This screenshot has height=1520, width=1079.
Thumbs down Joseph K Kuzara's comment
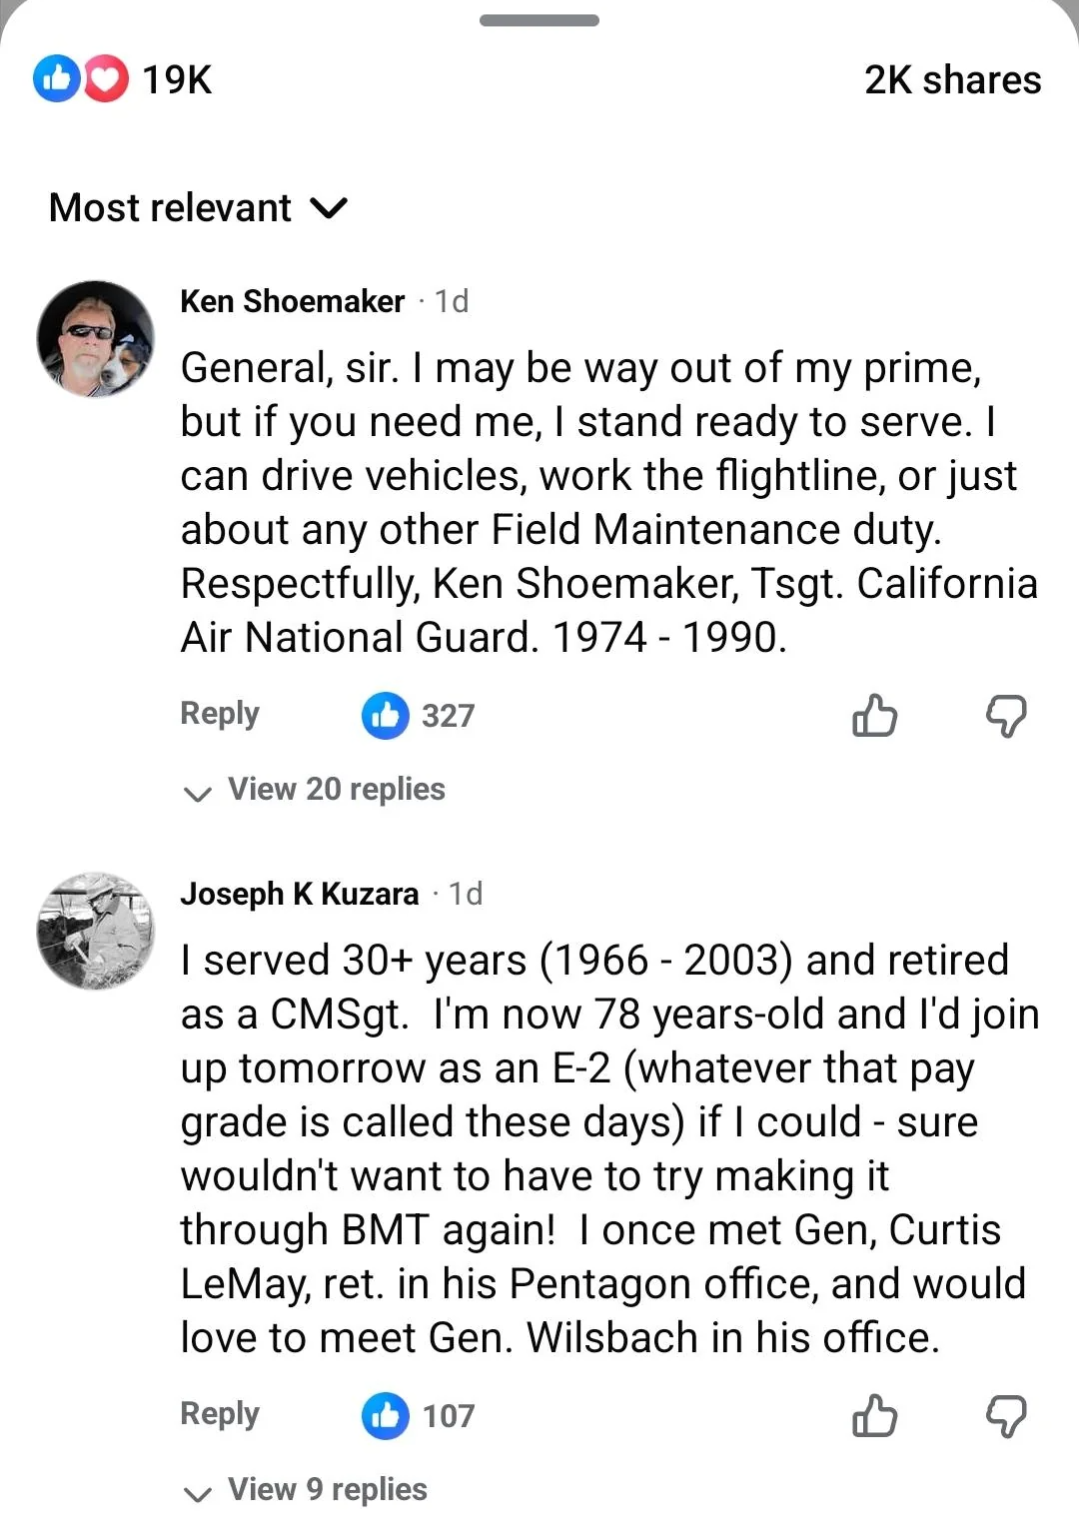(x=1006, y=1416)
